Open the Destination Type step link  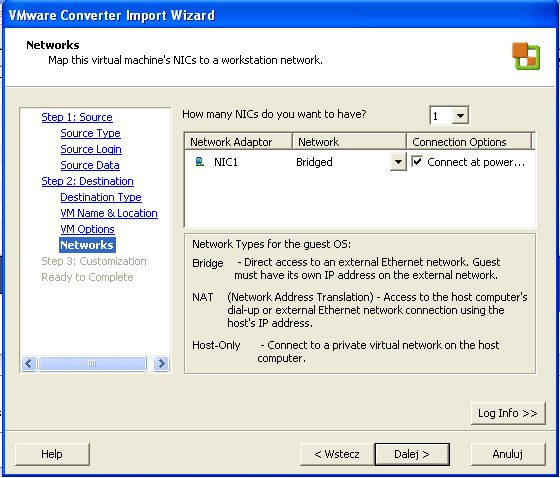pos(101,197)
